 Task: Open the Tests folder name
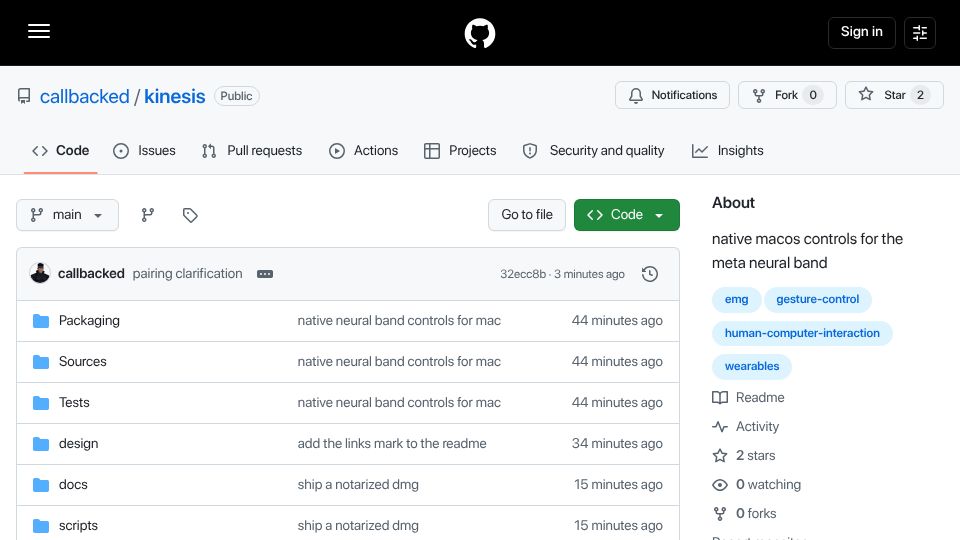[74, 403]
